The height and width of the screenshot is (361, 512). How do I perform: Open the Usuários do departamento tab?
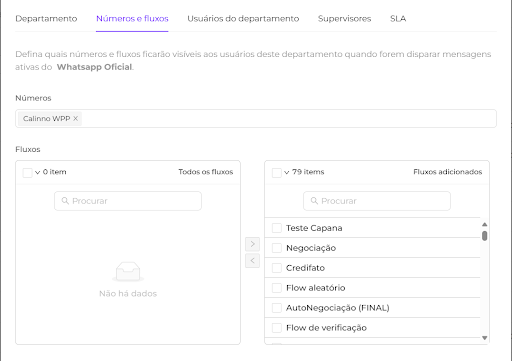point(243,19)
